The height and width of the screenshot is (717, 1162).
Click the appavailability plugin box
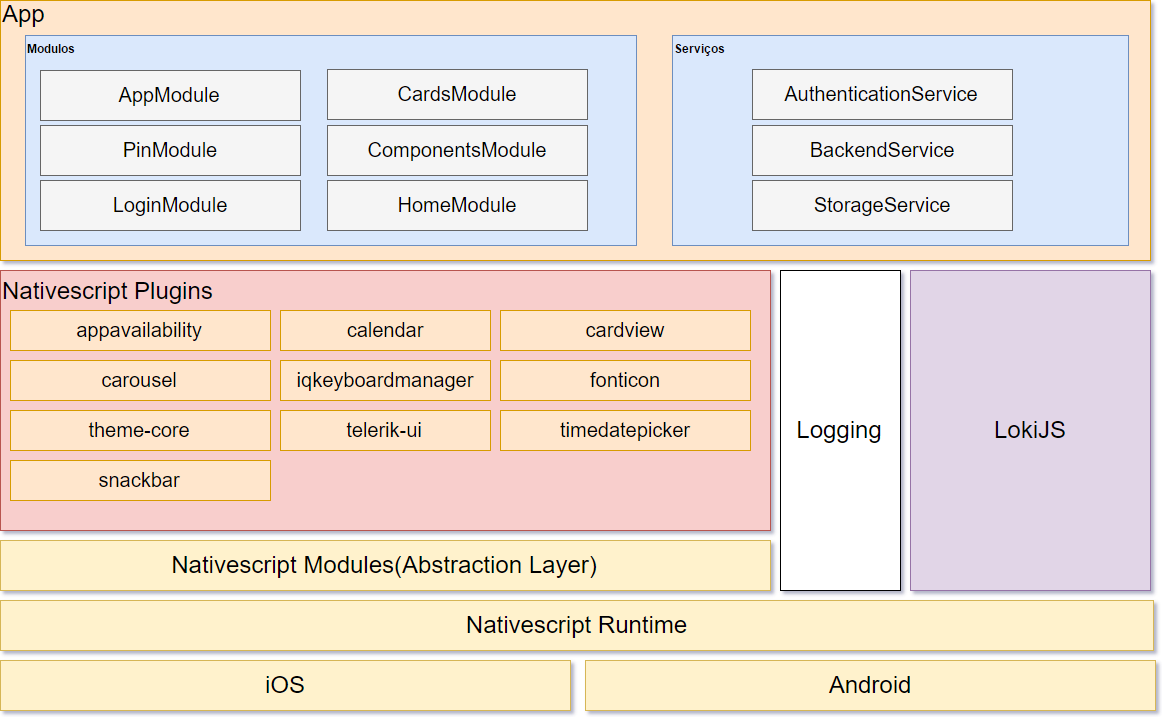tap(140, 330)
